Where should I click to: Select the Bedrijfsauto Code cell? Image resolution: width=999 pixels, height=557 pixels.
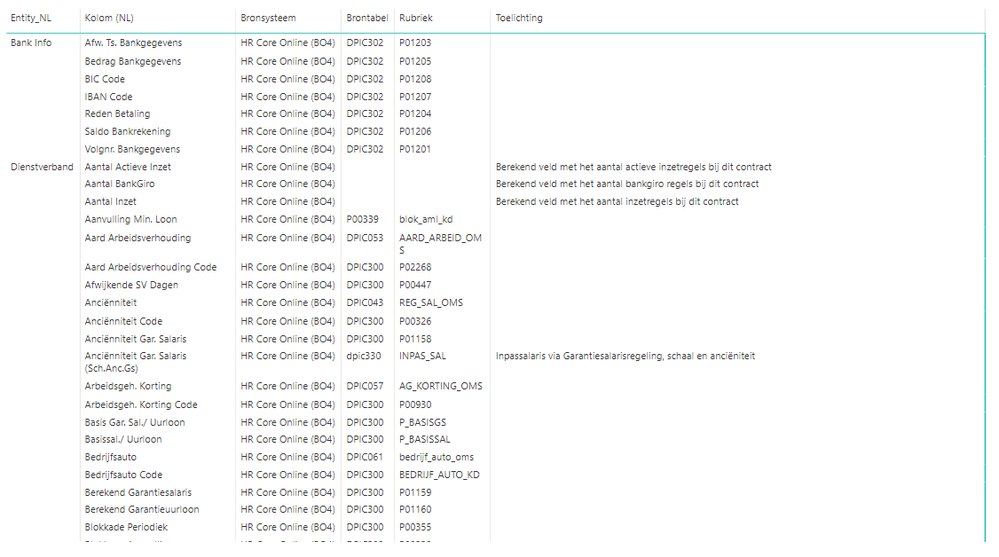(x=124, y=475)
